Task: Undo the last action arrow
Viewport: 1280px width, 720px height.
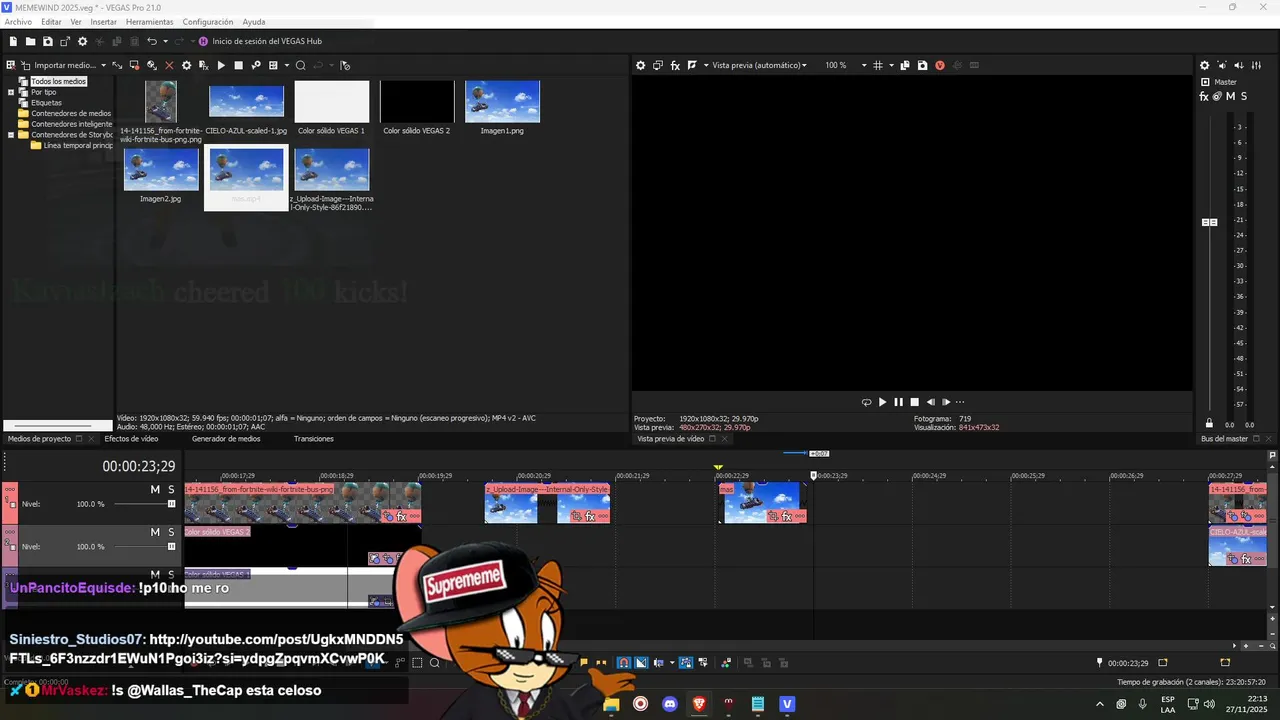Action: pos(151,41)
